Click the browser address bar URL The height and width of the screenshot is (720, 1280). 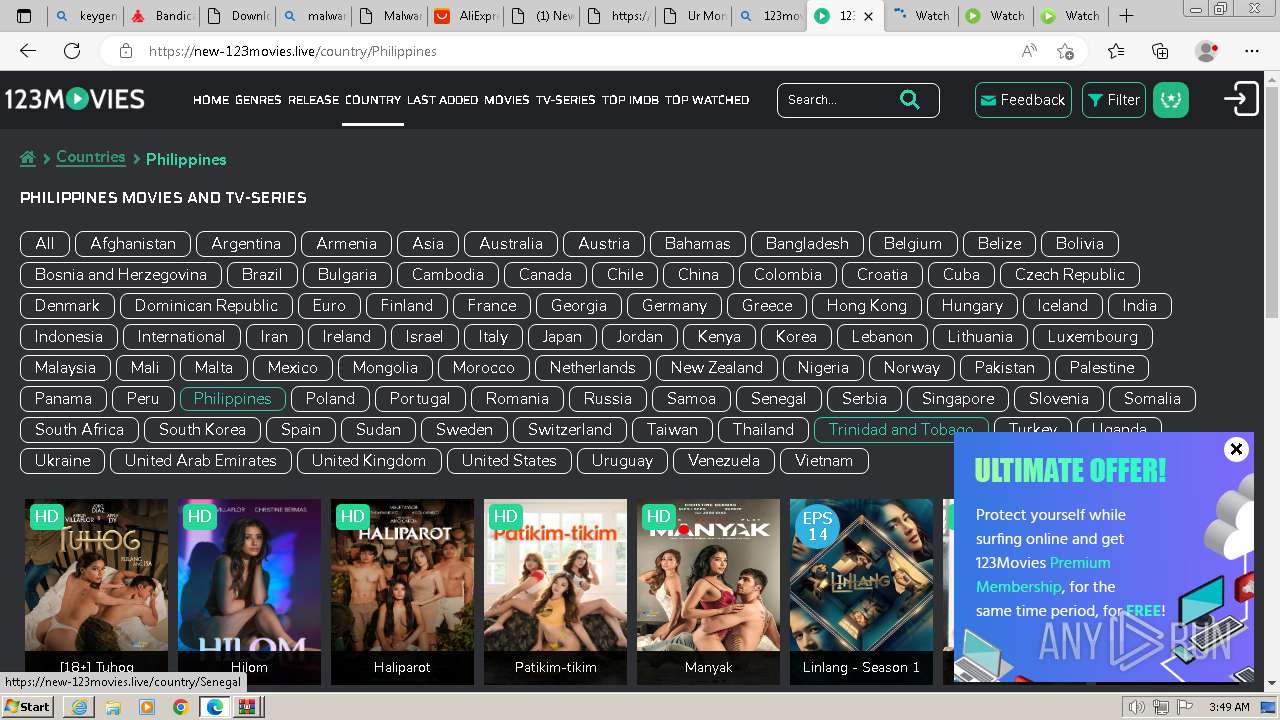pos(293,51)
